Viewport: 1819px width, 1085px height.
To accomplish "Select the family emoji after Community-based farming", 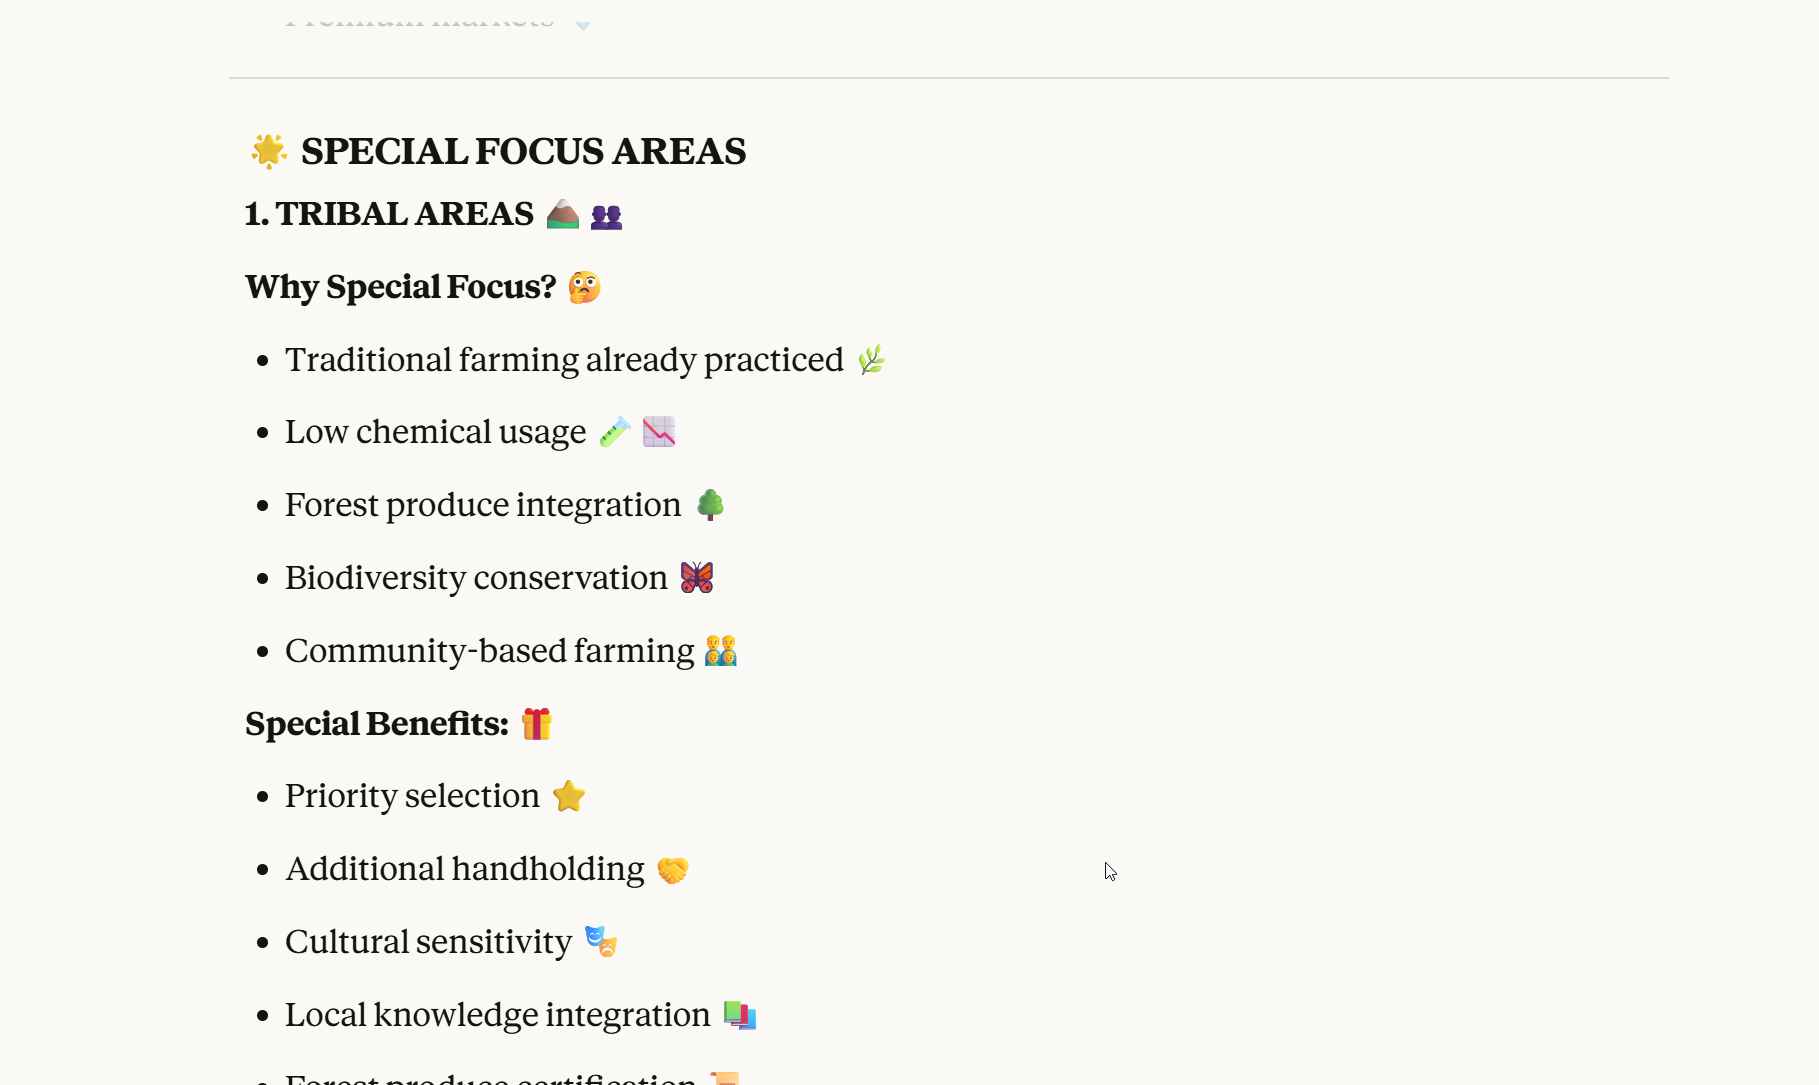I will click(x=720, y=651).
